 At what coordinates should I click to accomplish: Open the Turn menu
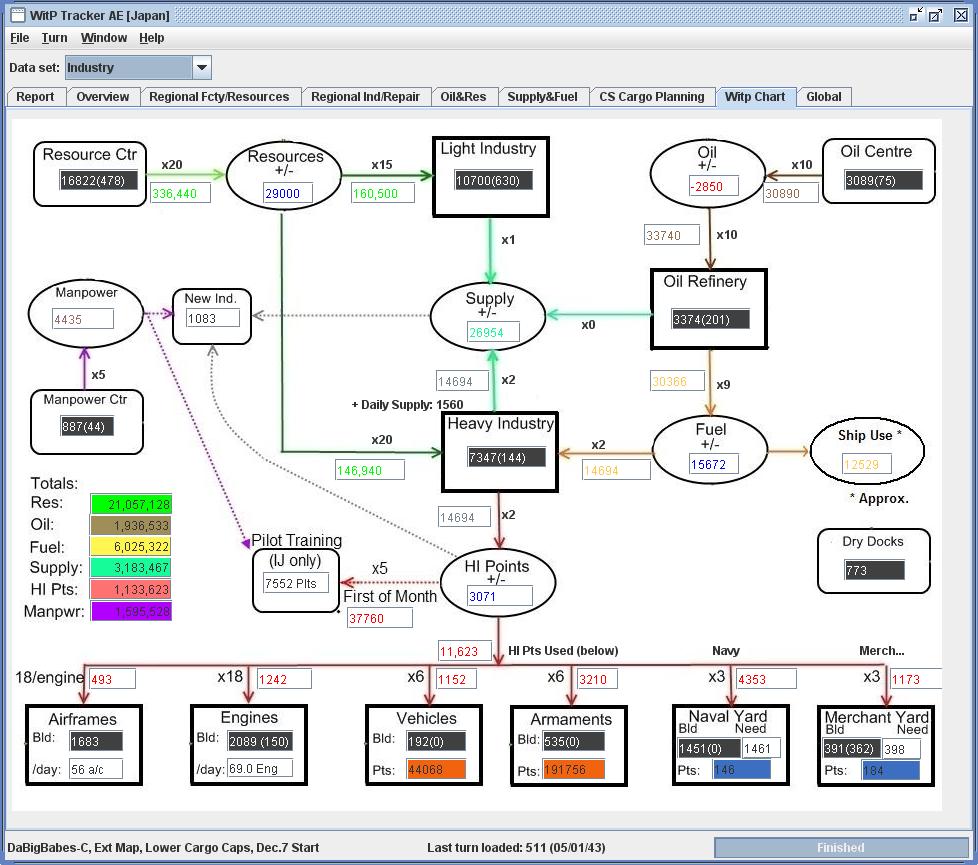(x=54, y=38)
